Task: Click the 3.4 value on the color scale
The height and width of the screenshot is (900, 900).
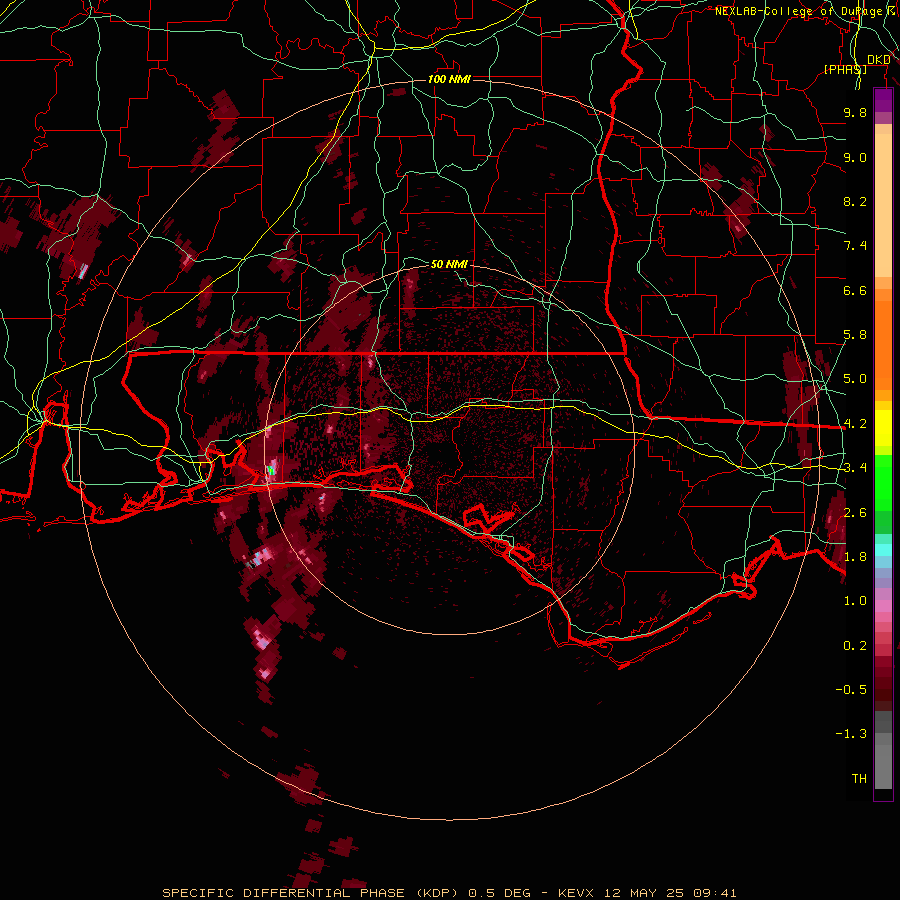Action: click(855, 468)
